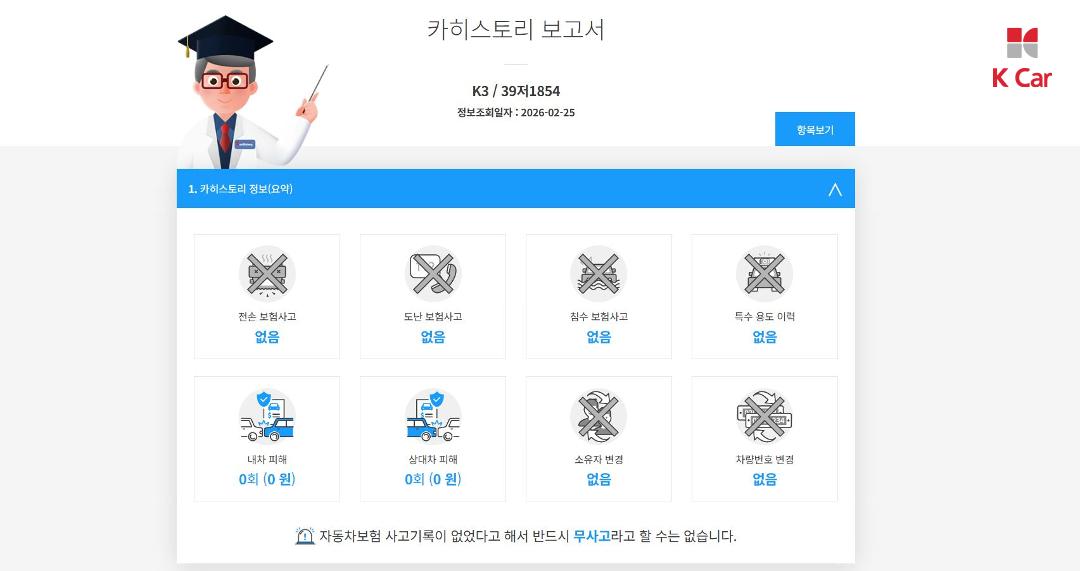Screen dimensions: 1080x571
Task: Click the 상대차 피해 collision icon
Action: pyautogui.click(x=433, y=417)
